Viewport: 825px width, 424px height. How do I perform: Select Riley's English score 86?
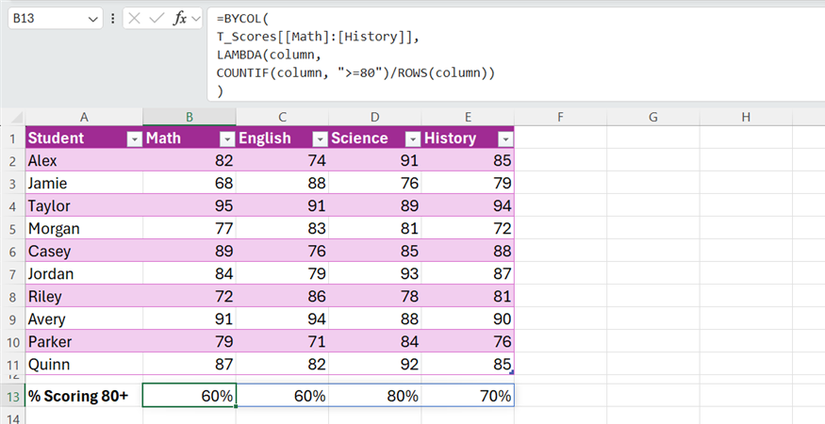point(283,297)
